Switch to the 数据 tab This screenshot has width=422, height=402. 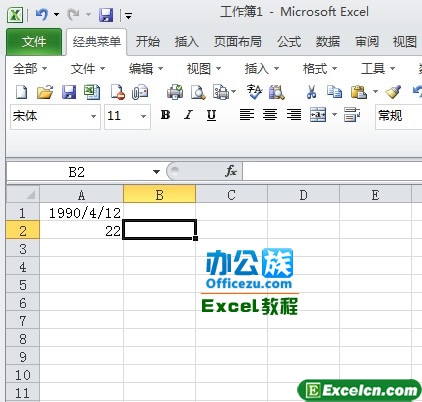pyautogui.click(x=328, y=42)
